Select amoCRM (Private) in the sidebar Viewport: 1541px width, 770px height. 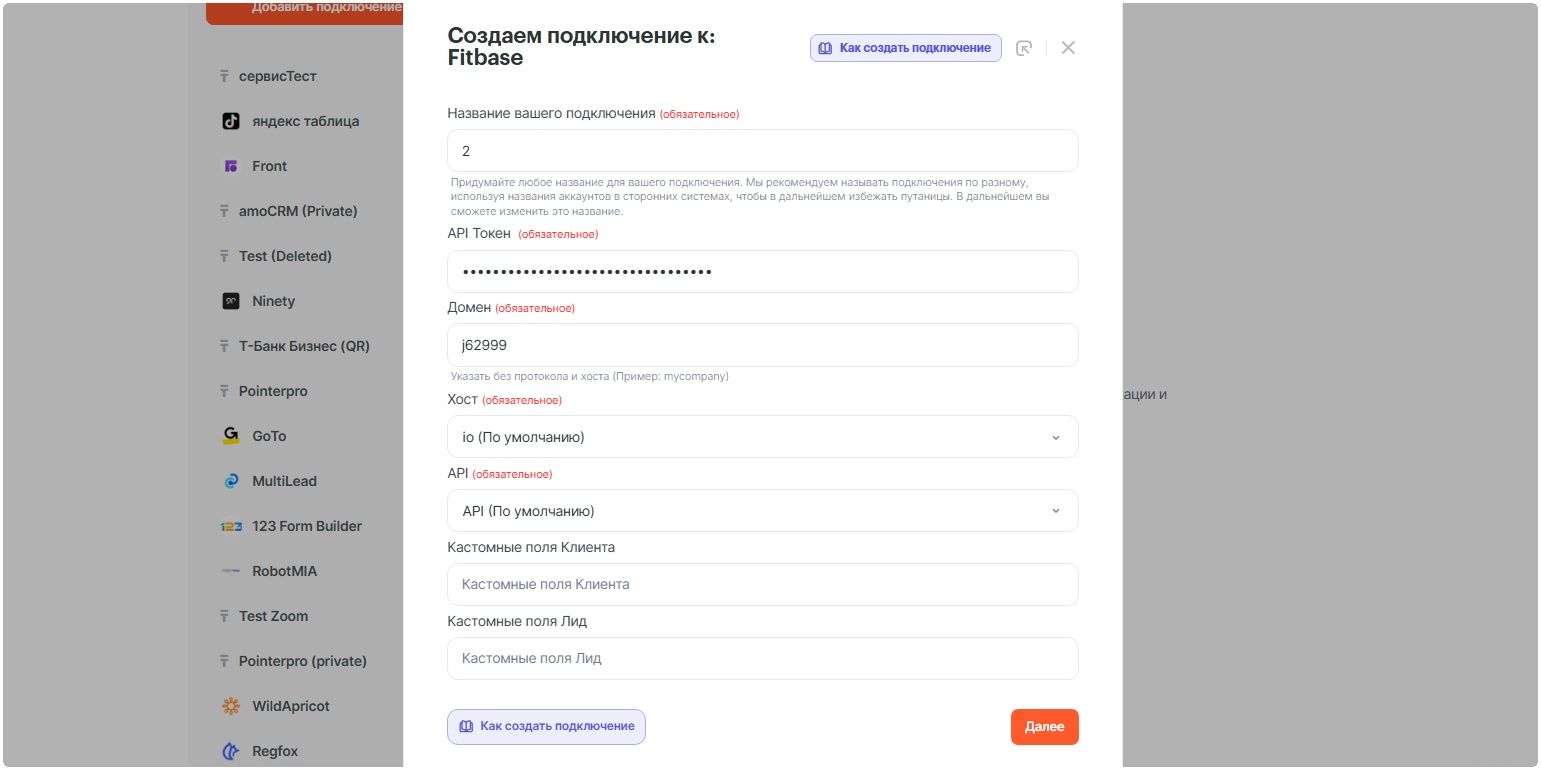(x=297, y=211)
